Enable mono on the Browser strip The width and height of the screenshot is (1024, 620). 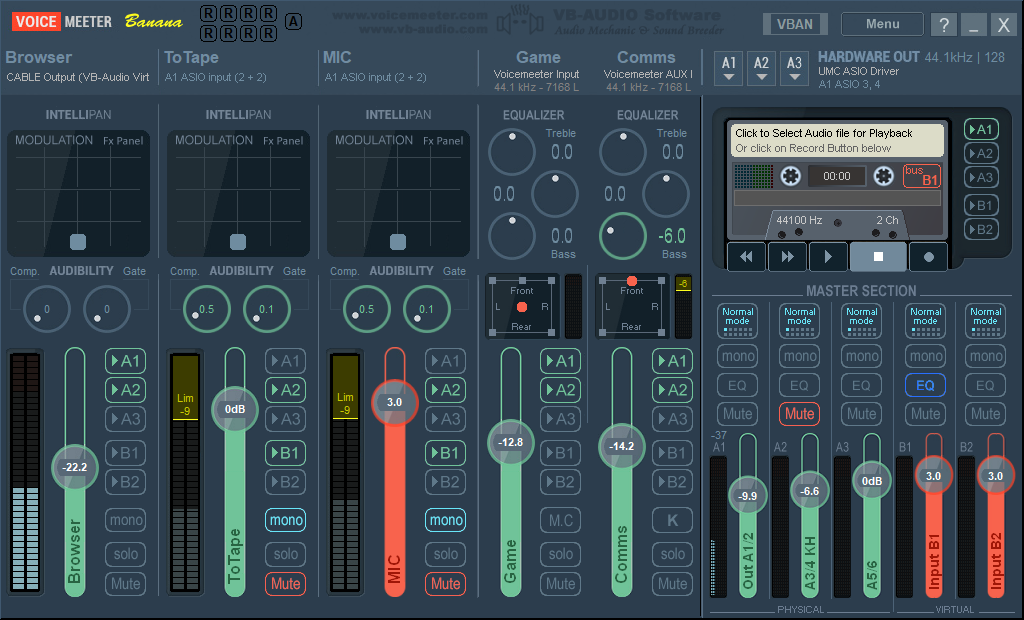pos(125,520)
